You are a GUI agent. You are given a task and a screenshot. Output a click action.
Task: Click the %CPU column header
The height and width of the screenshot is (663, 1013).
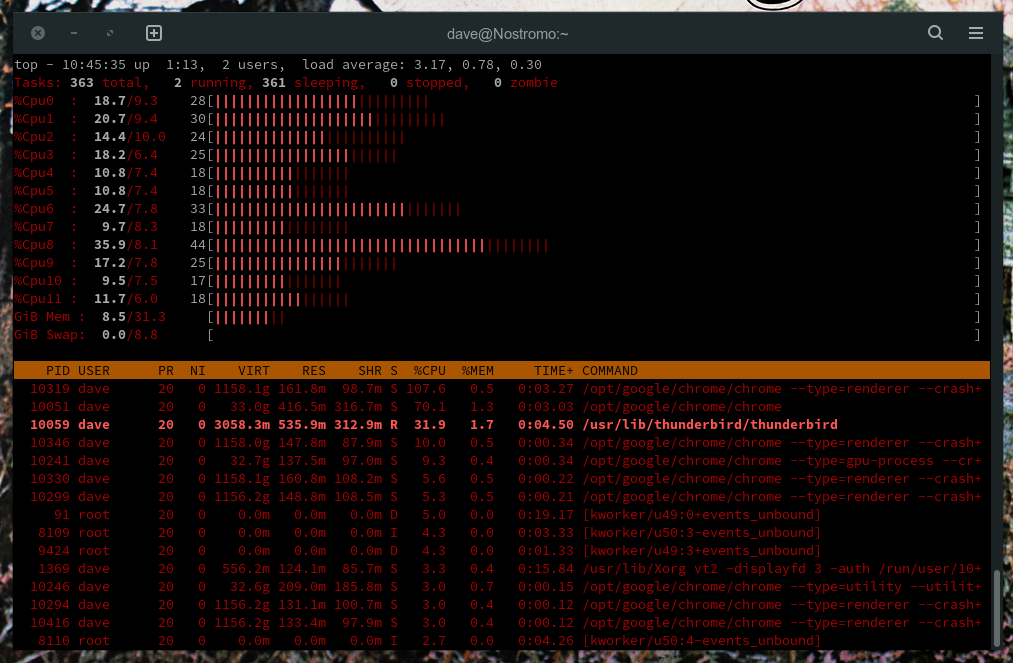point(430,371)
